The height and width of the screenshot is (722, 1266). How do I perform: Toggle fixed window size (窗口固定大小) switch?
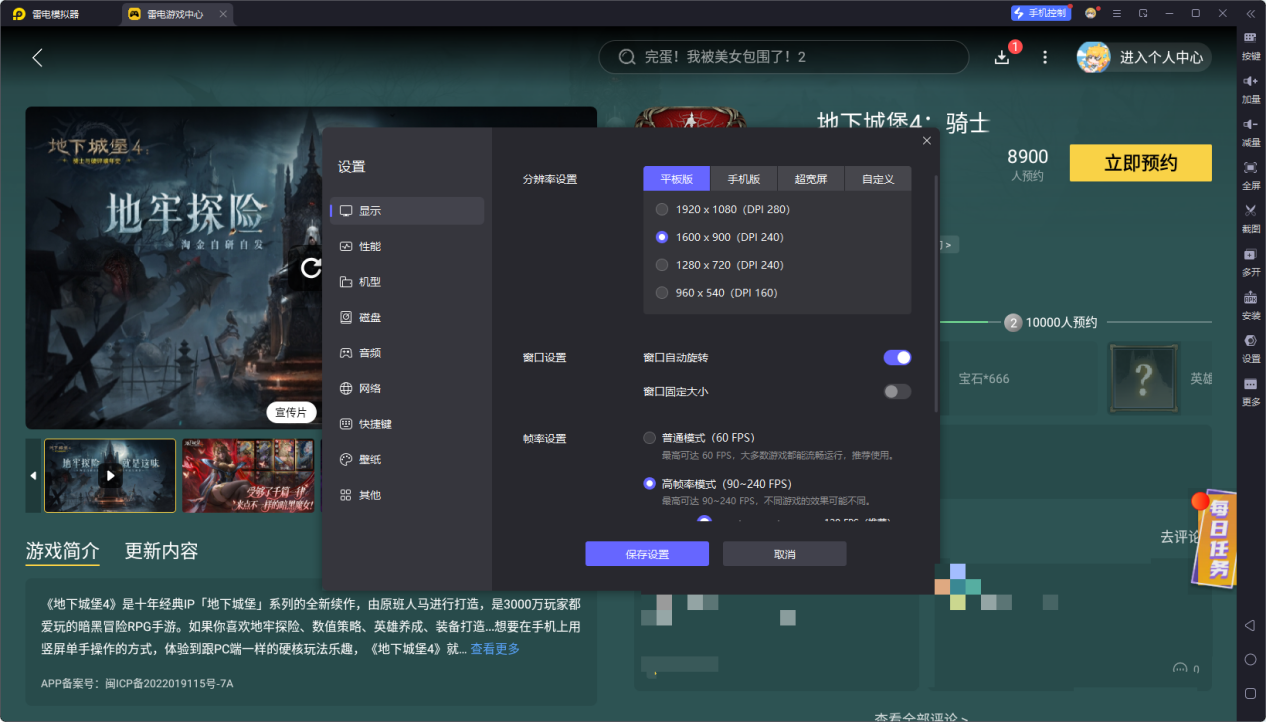897,391
